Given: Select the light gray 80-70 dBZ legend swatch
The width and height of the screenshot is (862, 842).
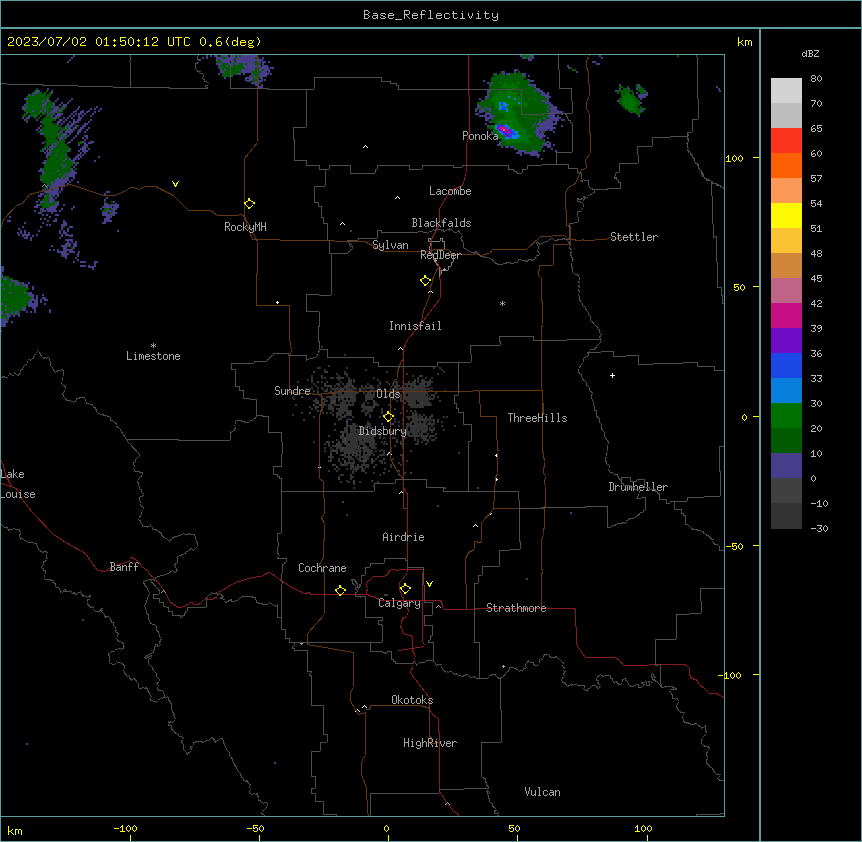Looking at the screenshot, I should (786, 91).
